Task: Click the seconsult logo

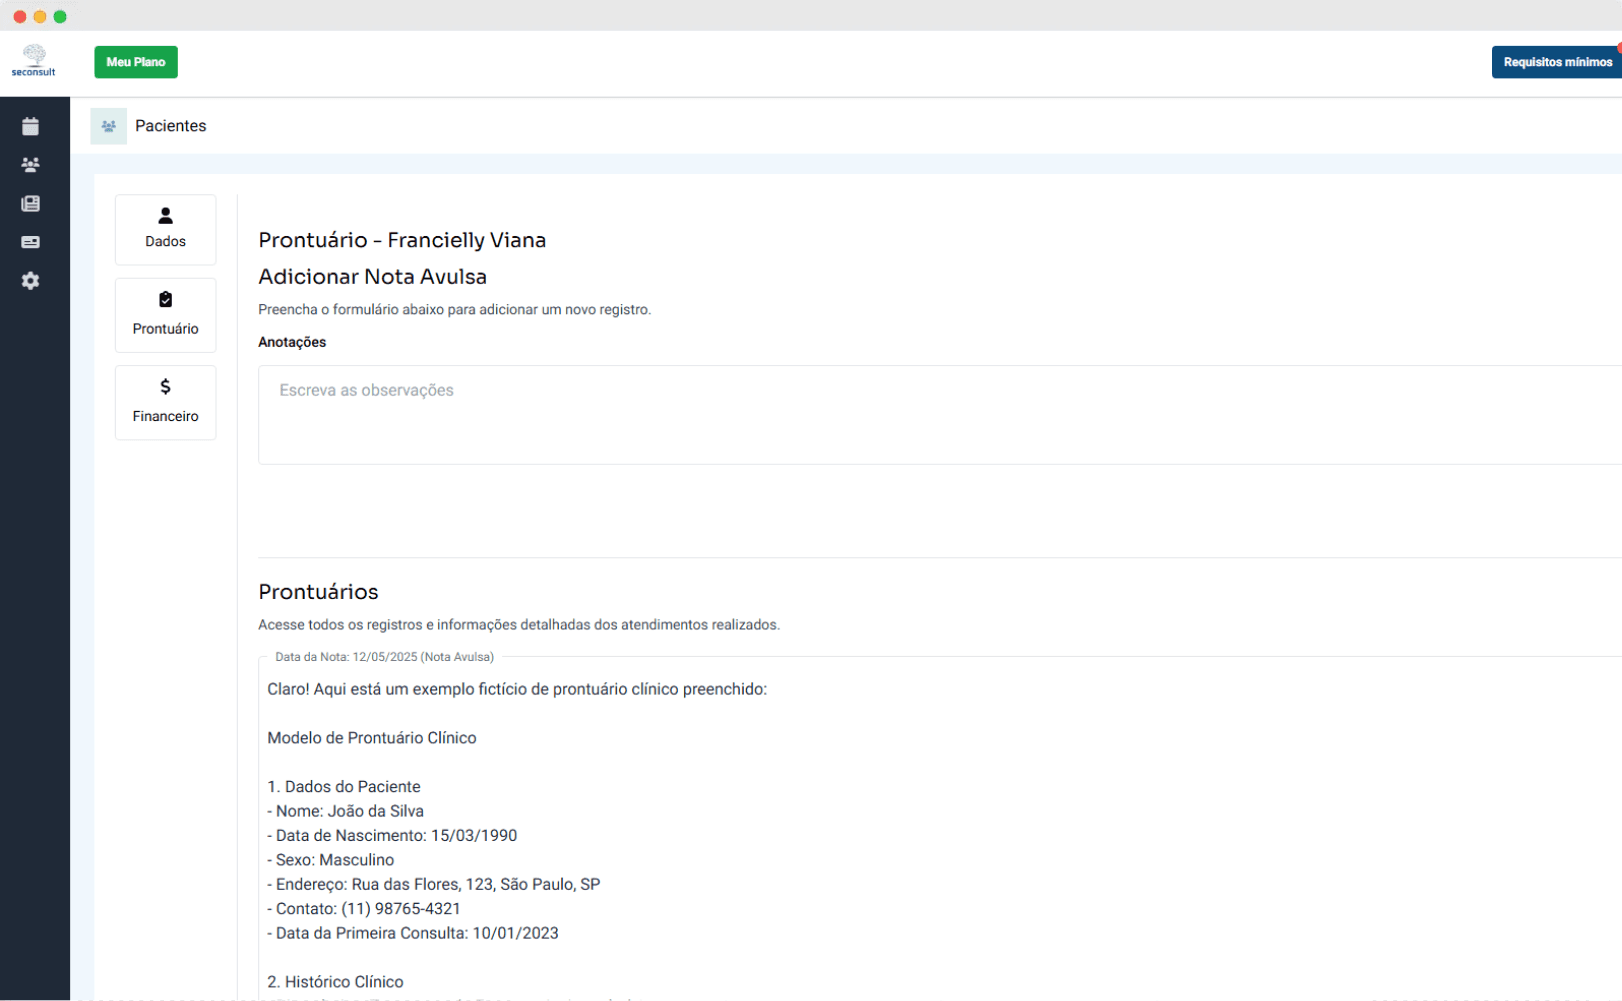Action: [34, 61]
